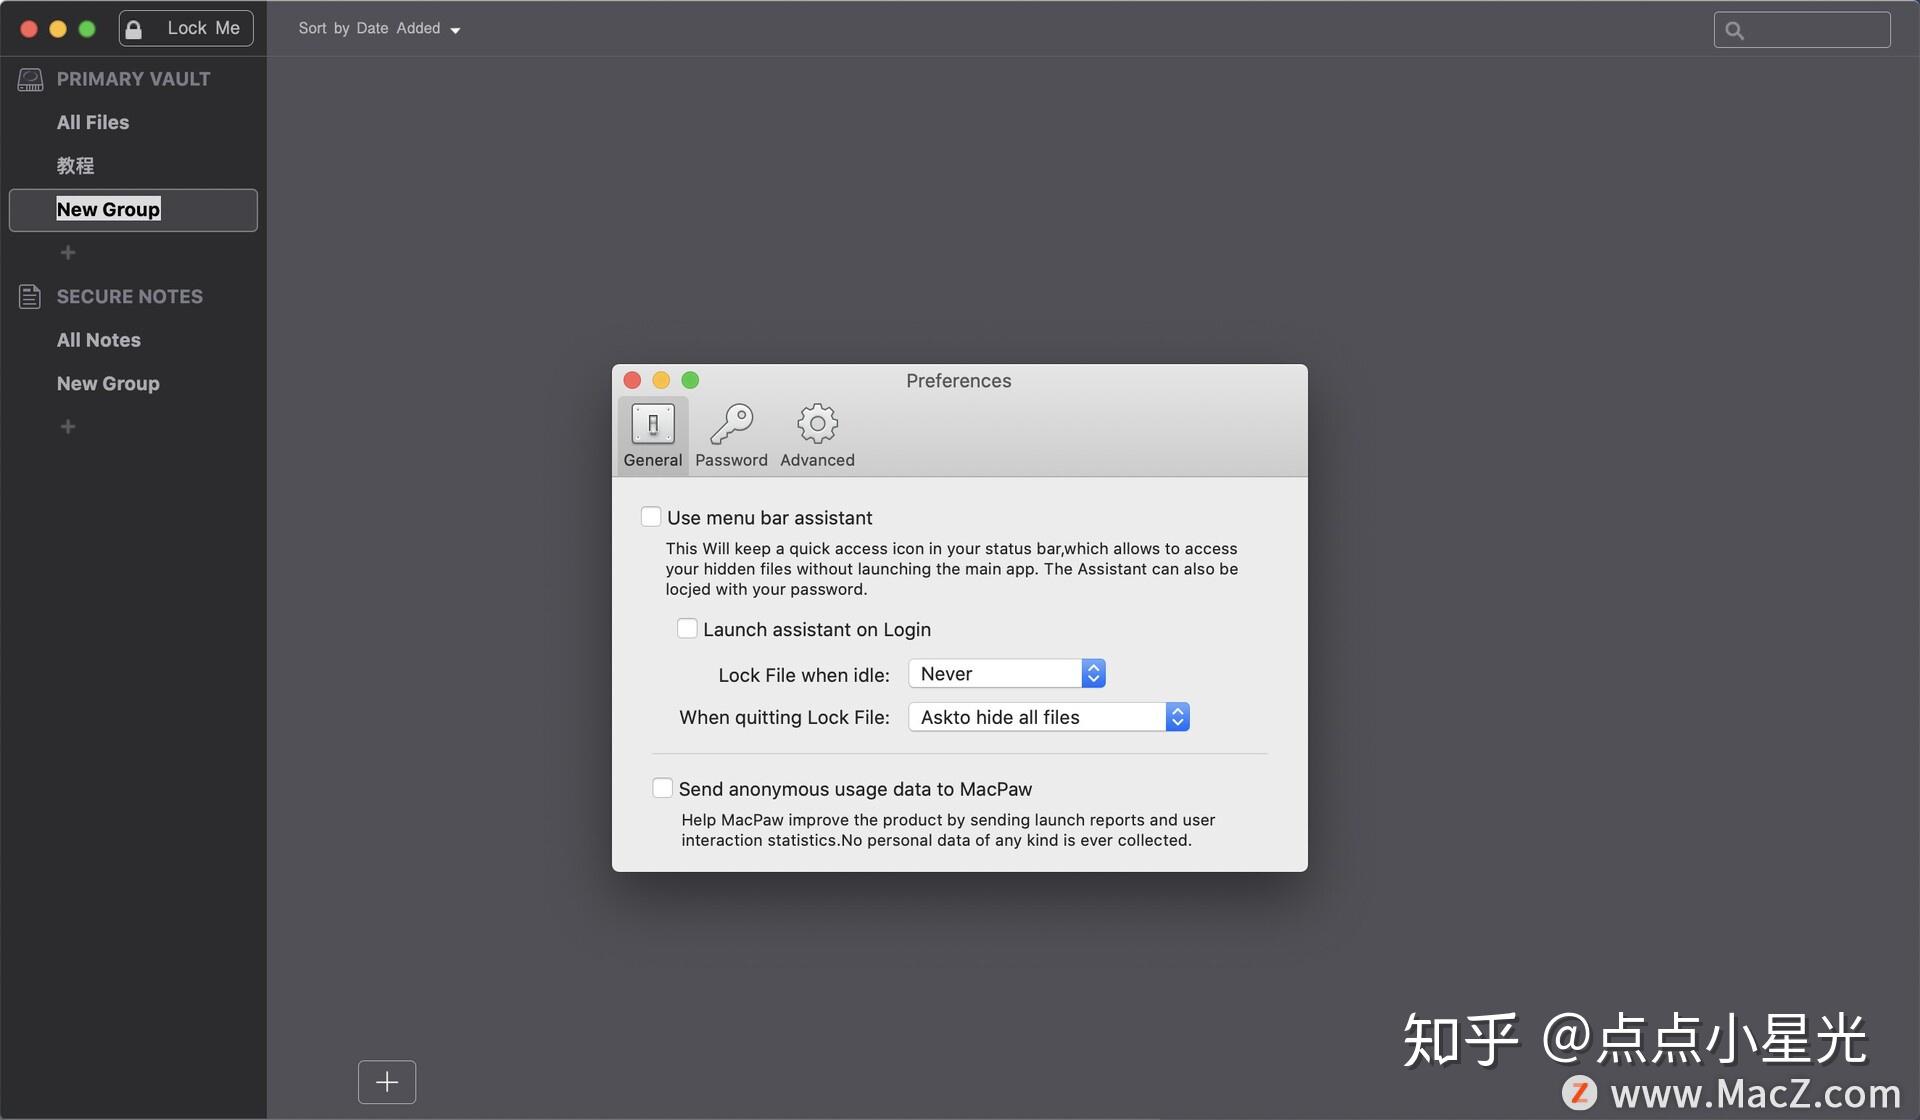Click the PRIMARY VAULT section header
The image size is (1920, 1120).
(x=133, y=79)
